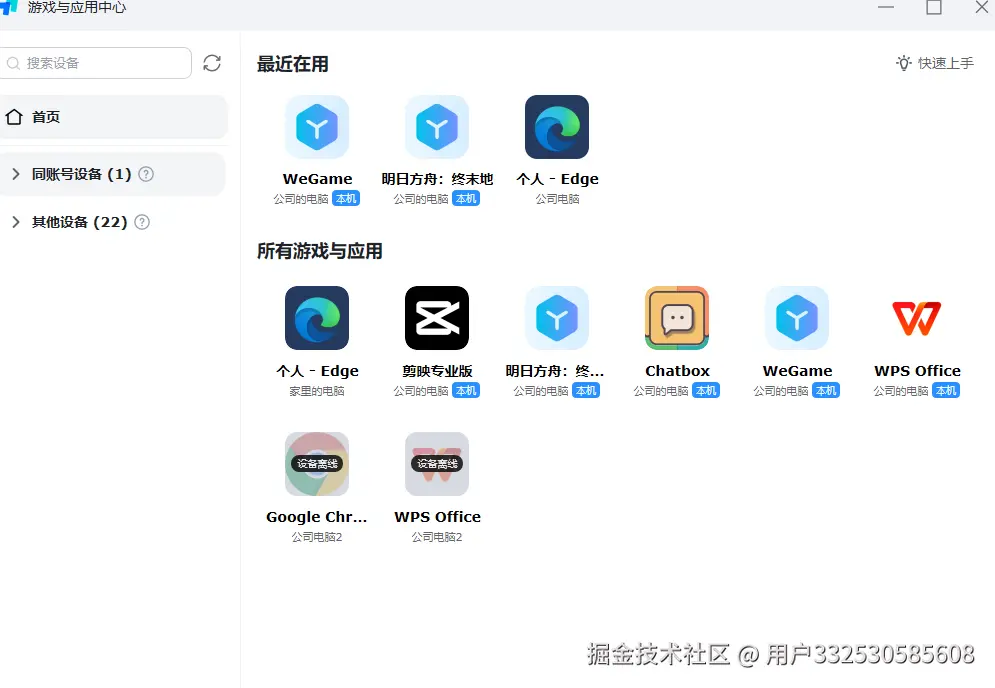The image size is (995, 688).
Task: Launch WPS Office on 公司的电脑
Action: [x=917, y=318]
